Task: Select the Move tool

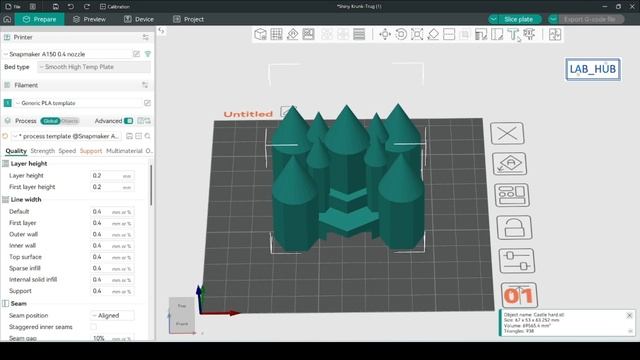Action: coord(385,34)
